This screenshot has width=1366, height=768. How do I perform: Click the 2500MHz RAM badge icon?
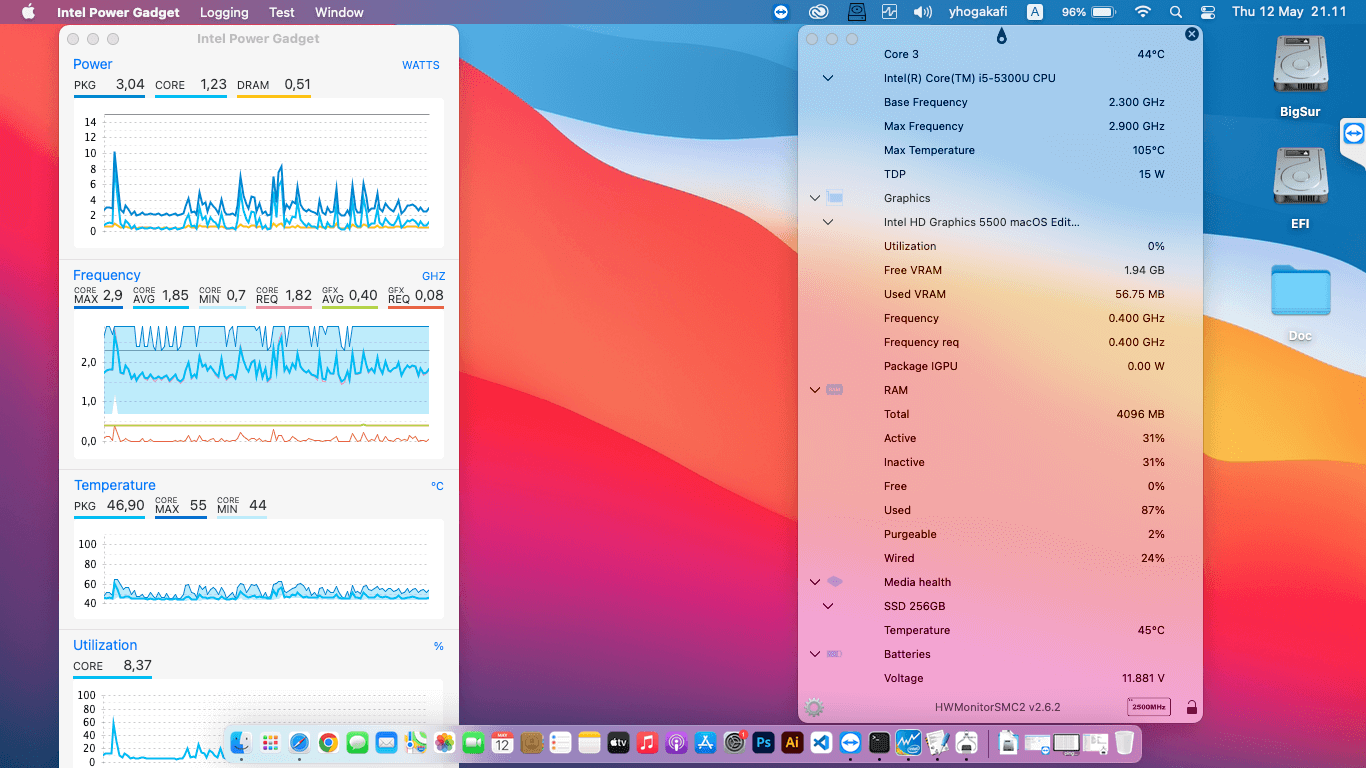tap(1148, 707)
